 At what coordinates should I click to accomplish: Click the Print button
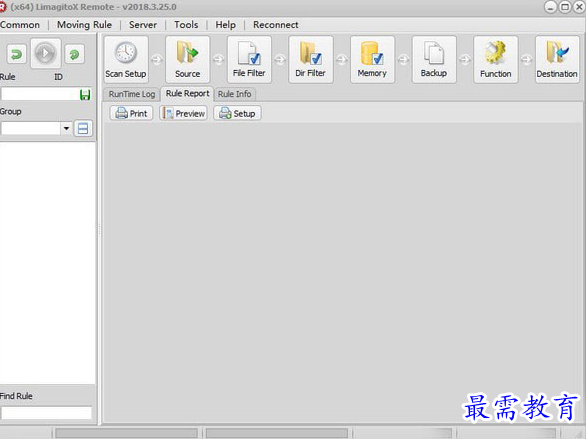point(131,113)
